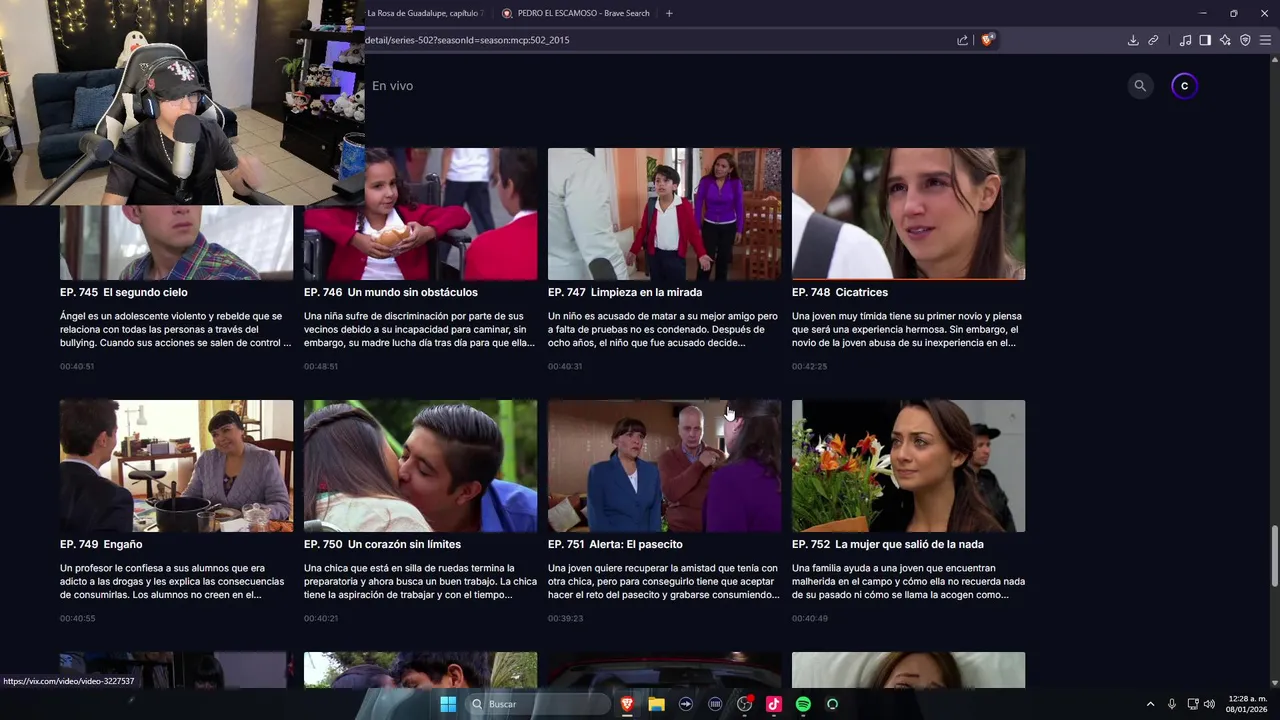1280x720 pixels.
Task: Open title EP. 748 Cicatrices
Action: [840, 292]
